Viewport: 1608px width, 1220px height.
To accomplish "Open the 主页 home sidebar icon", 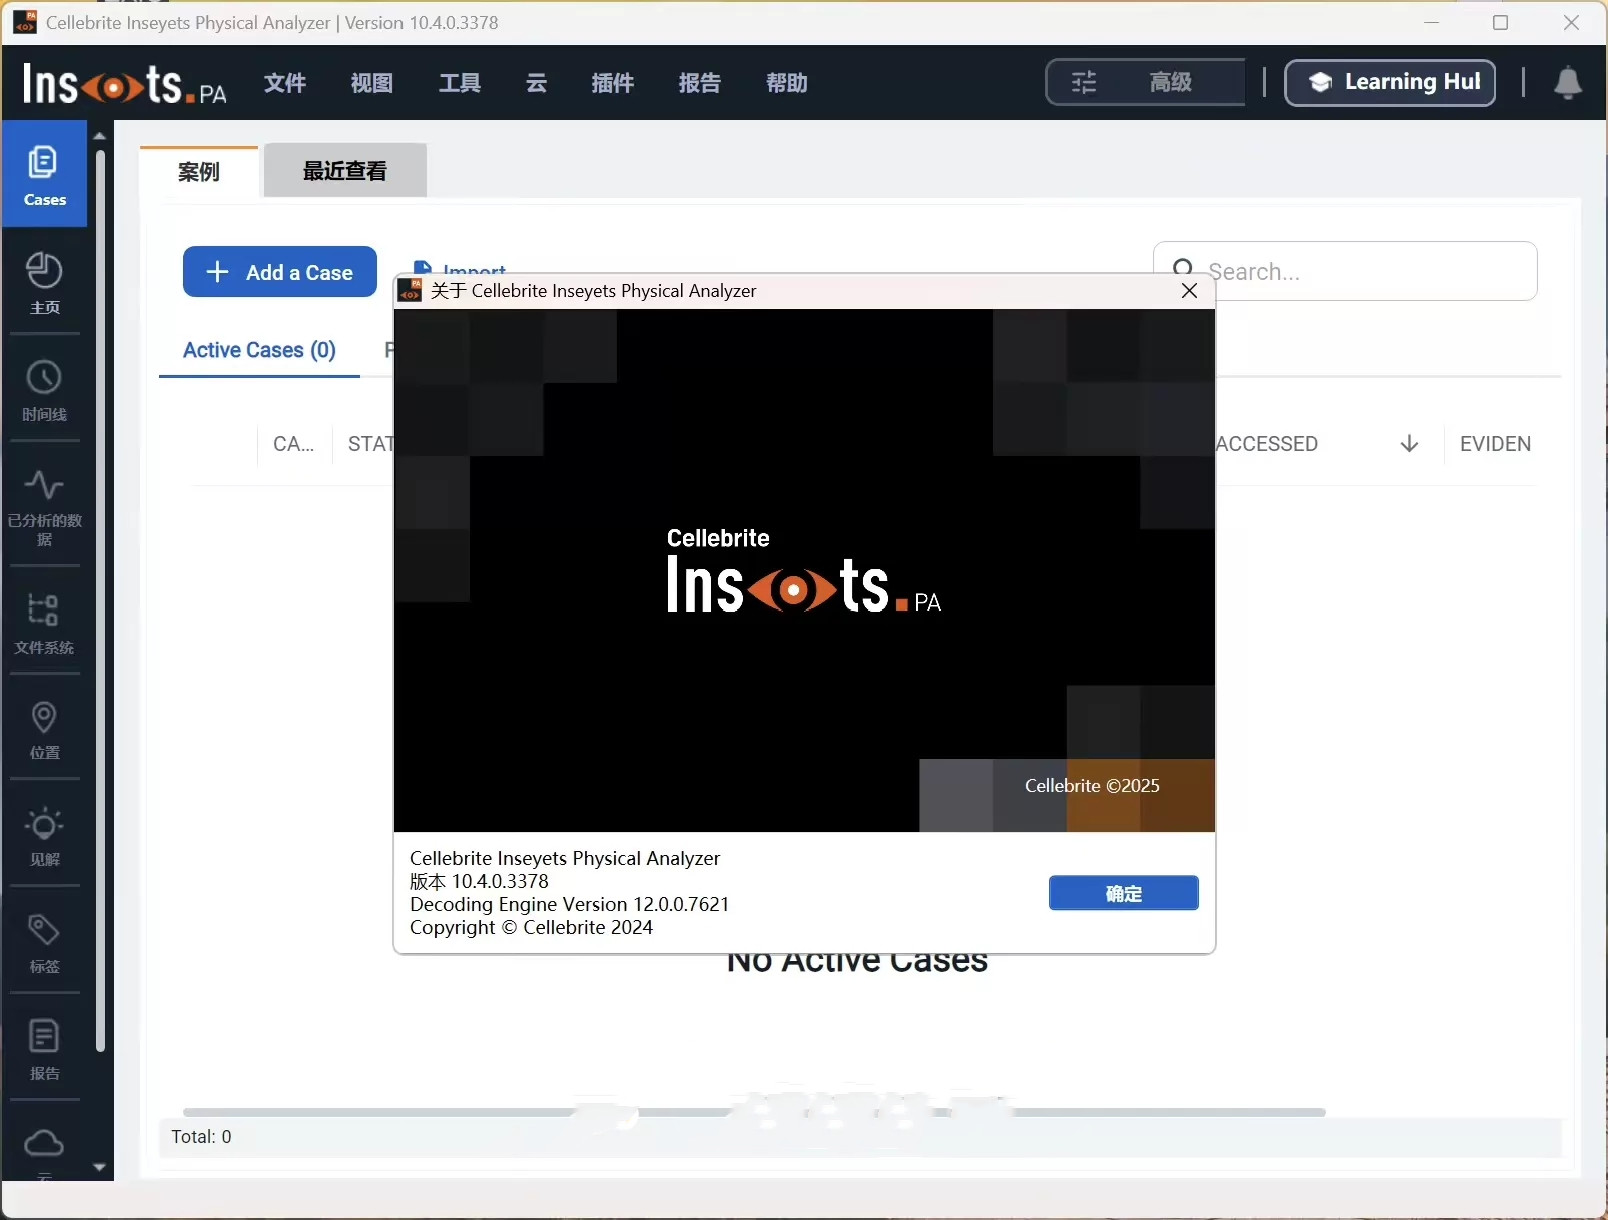I will click(44, 282).
